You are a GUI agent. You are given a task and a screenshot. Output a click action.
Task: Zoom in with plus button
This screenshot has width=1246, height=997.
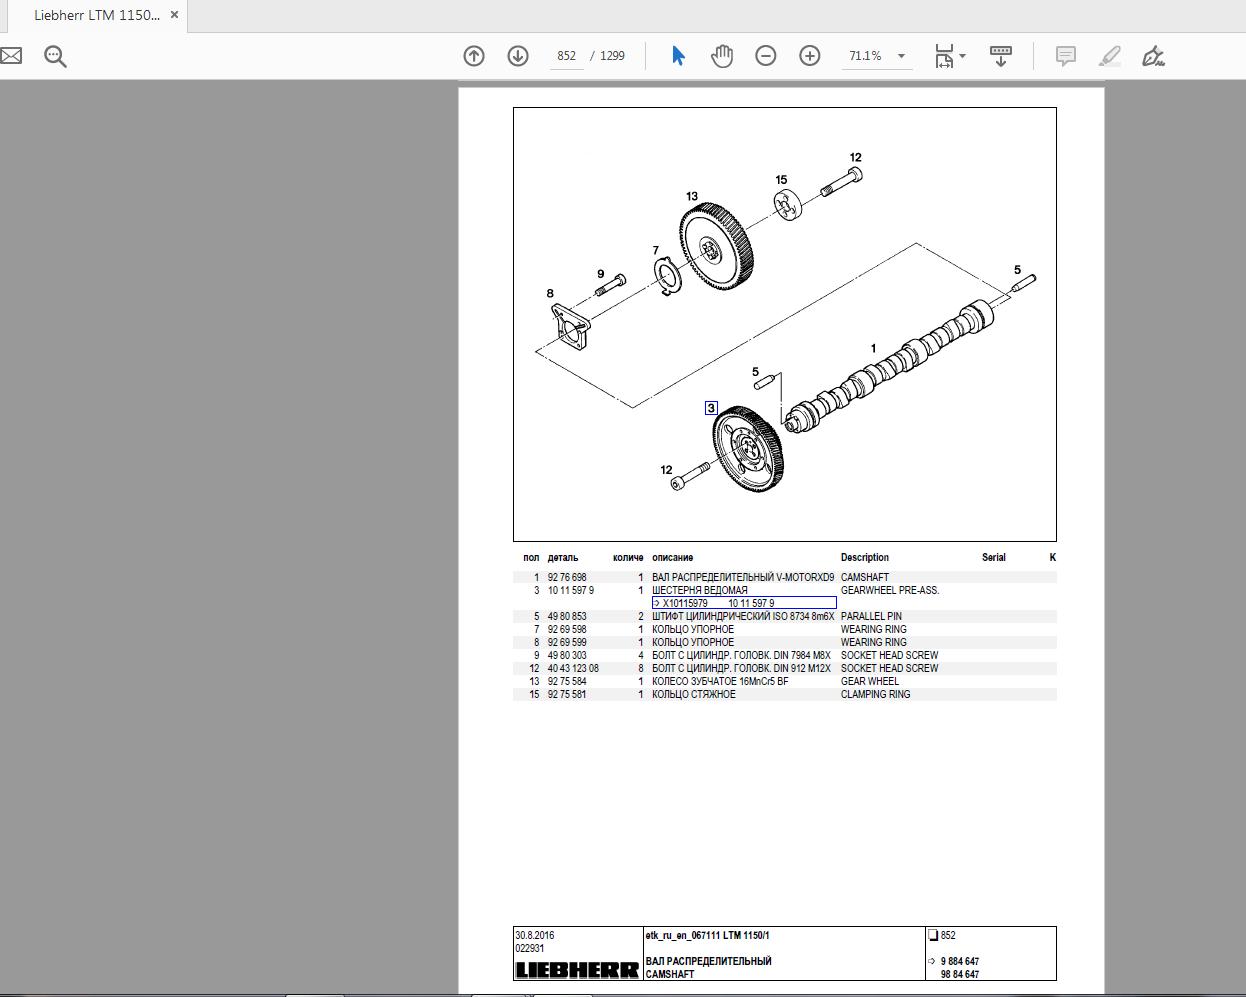point(810,56)
